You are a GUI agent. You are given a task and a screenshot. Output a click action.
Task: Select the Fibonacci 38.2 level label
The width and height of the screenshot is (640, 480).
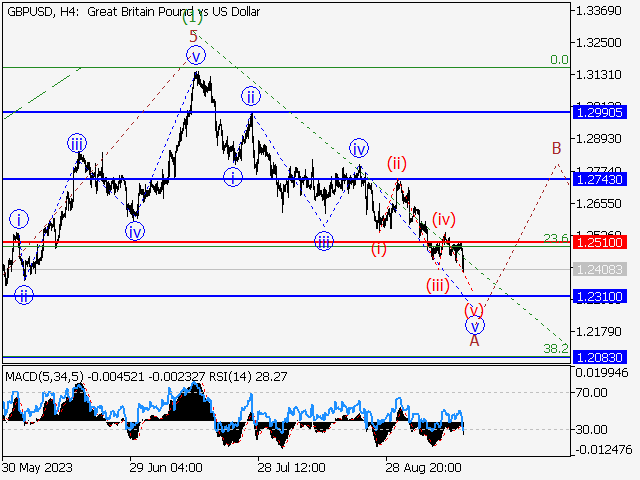click(556, 349)
